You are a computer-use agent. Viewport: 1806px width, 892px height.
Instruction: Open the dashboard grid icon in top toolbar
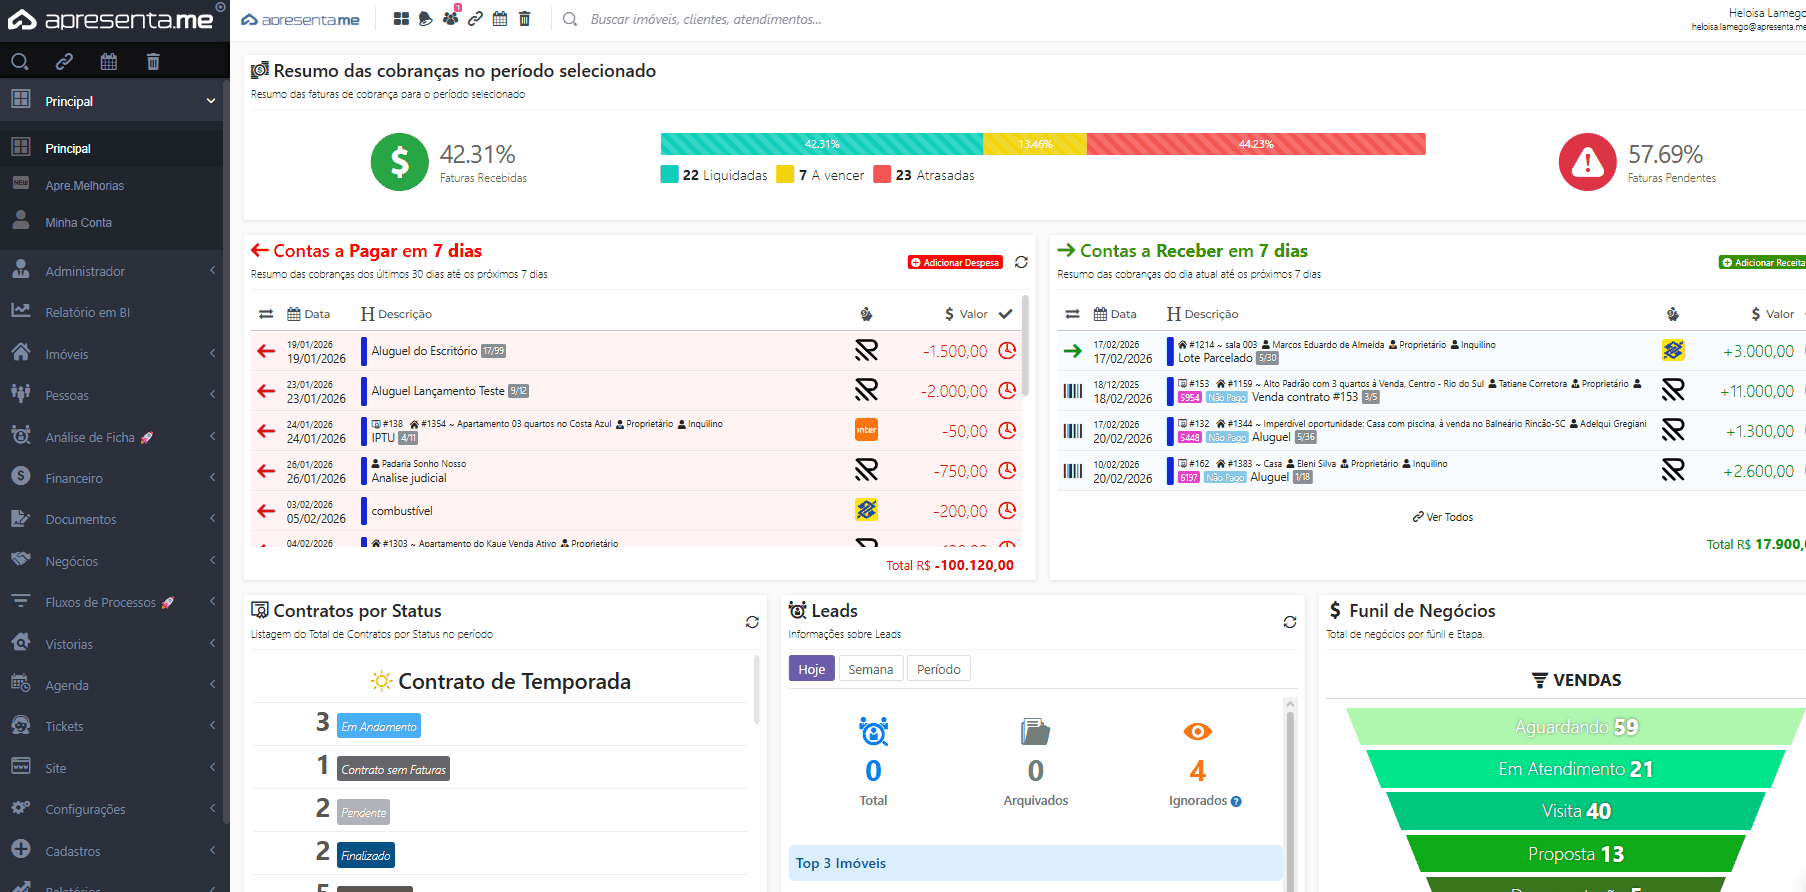[401, 19]
